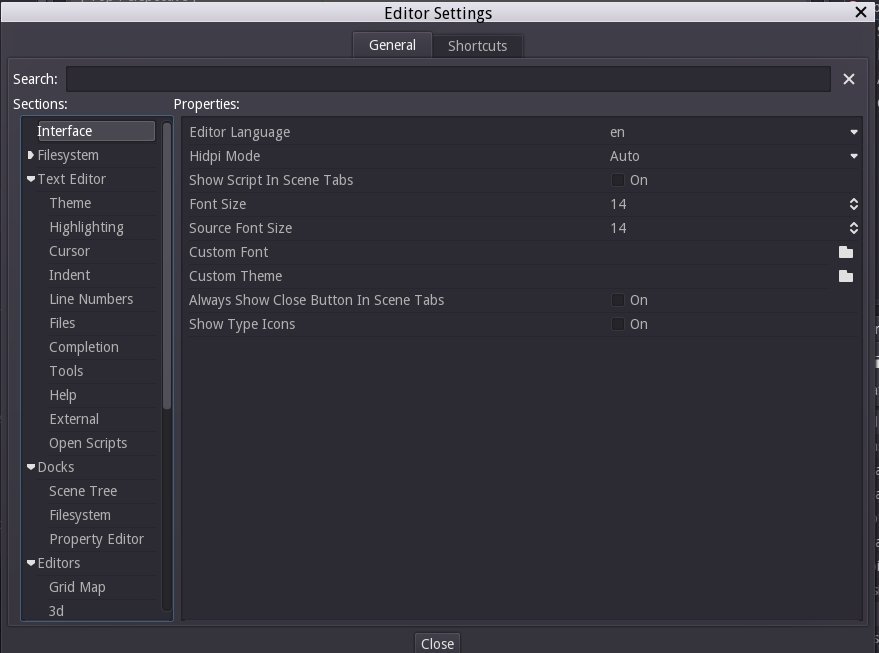The width and height of the screenshot is (879, 653).
Task: Clear search with the X icon
Action: coord(848,79)
